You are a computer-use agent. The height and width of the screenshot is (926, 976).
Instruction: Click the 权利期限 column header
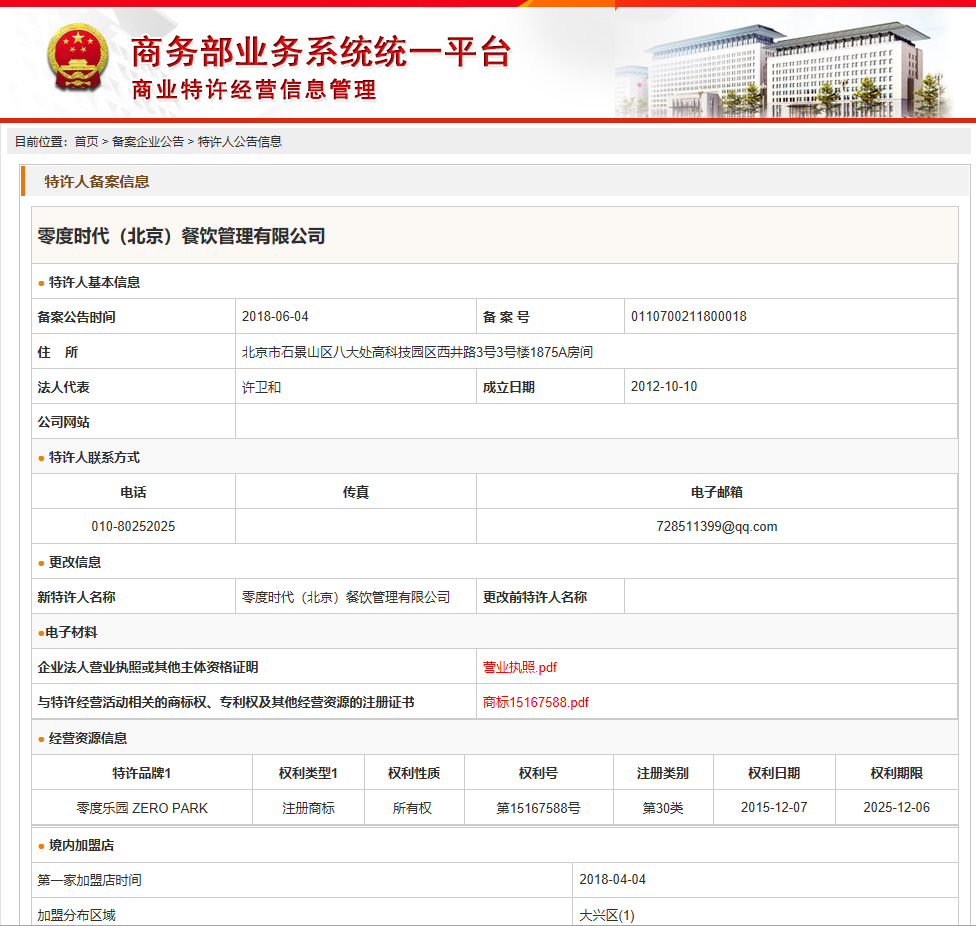(897, 773)
